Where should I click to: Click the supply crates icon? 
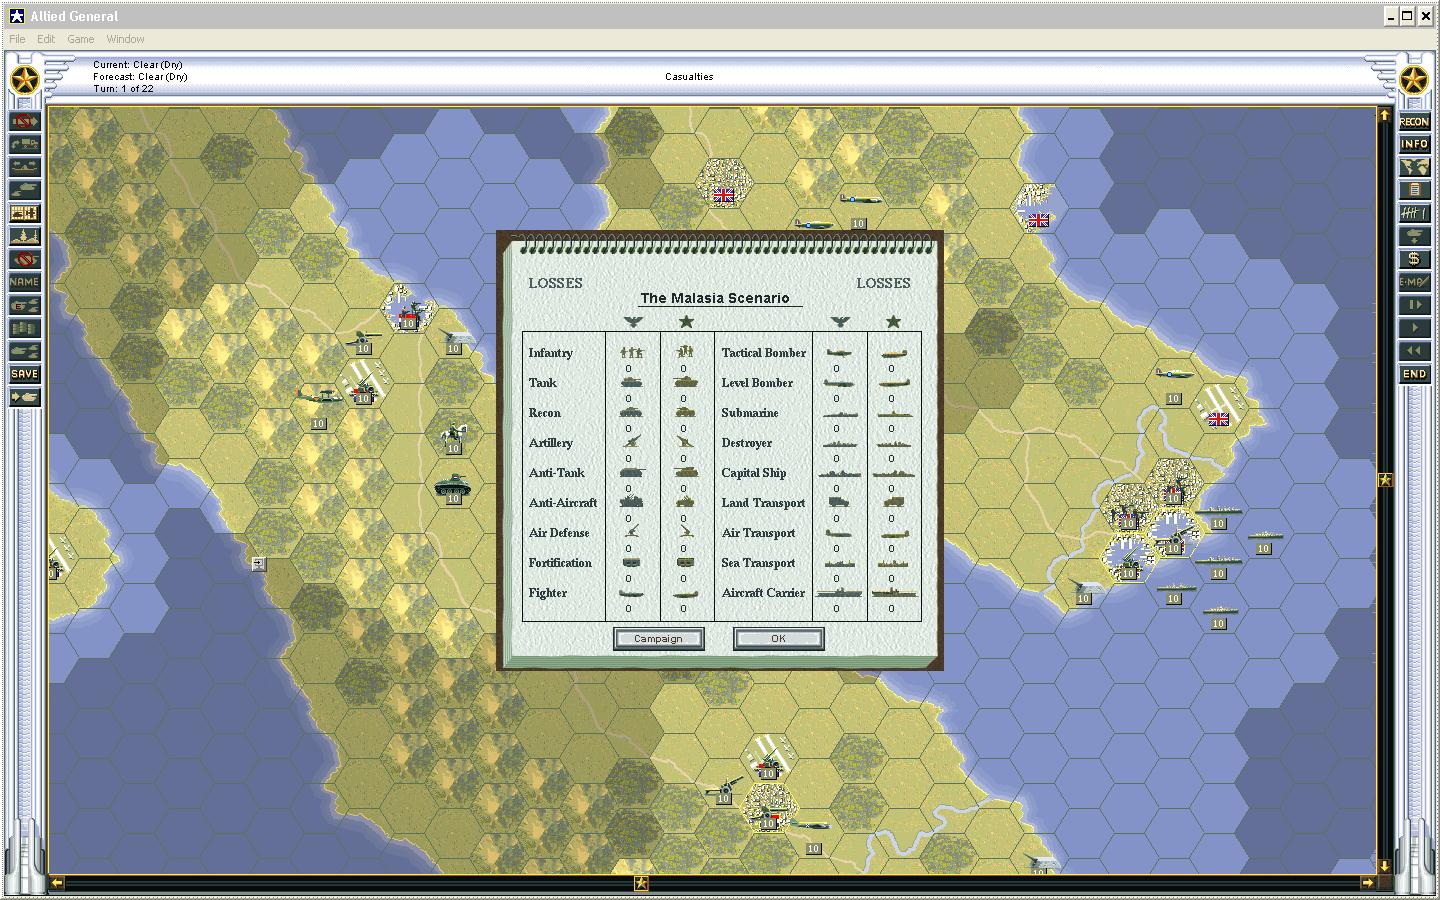point(25,328)
